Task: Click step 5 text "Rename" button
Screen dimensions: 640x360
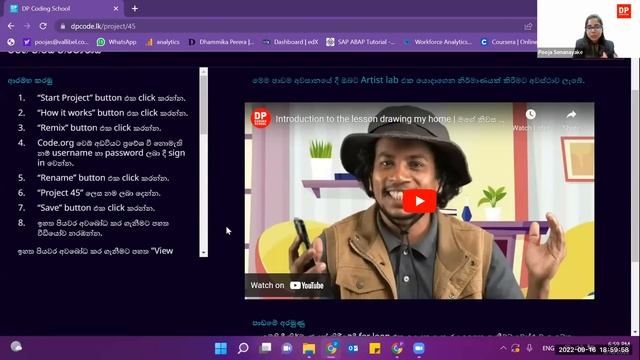Action: pyautogui.click(x=103, y=178)
